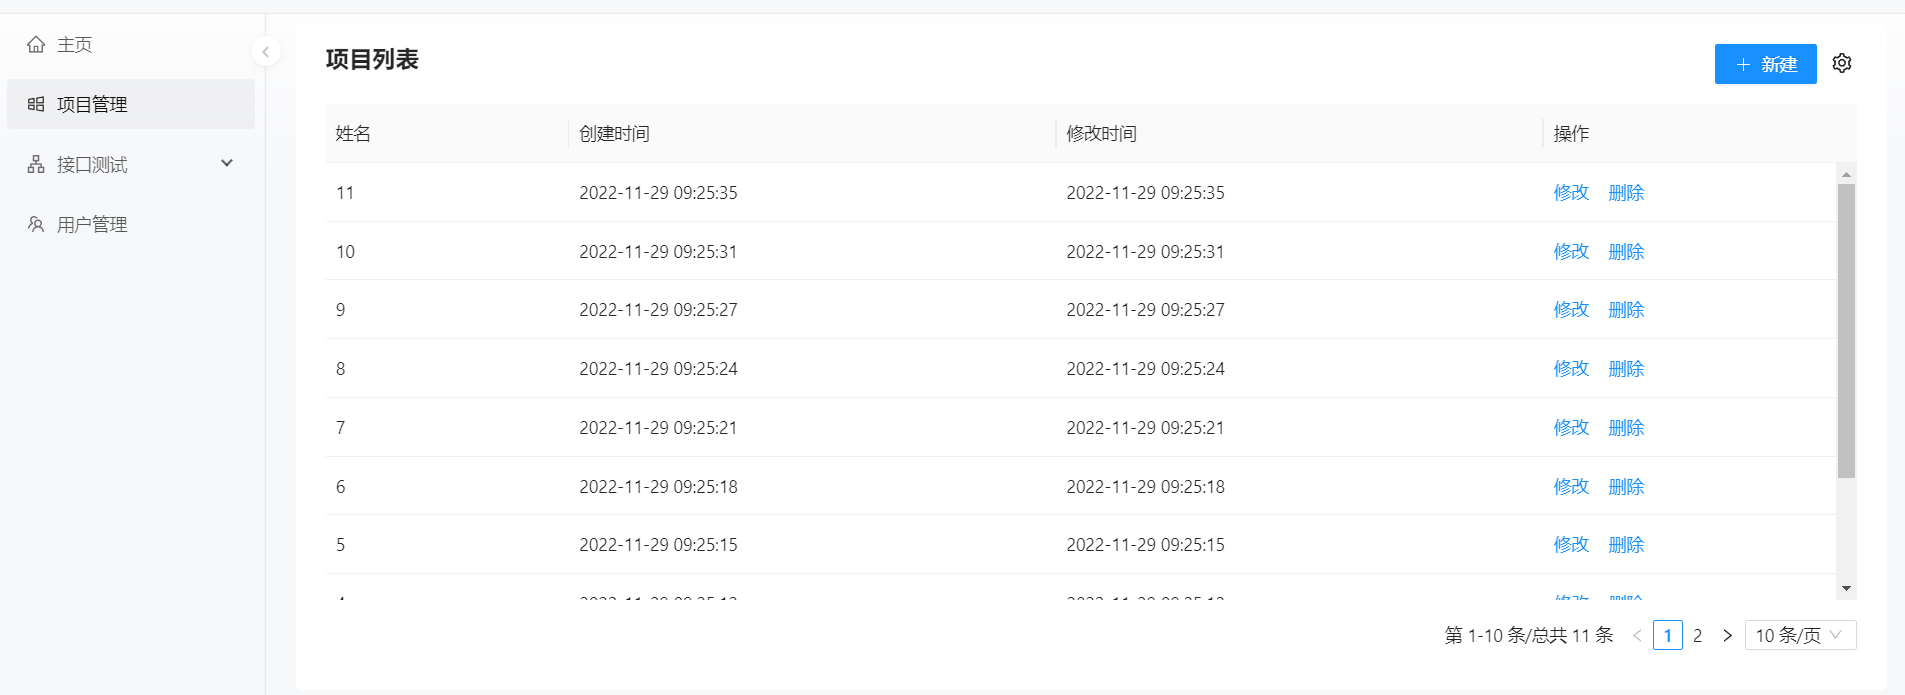Image resolution: width=1905 pixels, height=695 pixels.
Task: Click the 项目管理 grid icon
Action: pyautogui.click(x=36, y=104)
